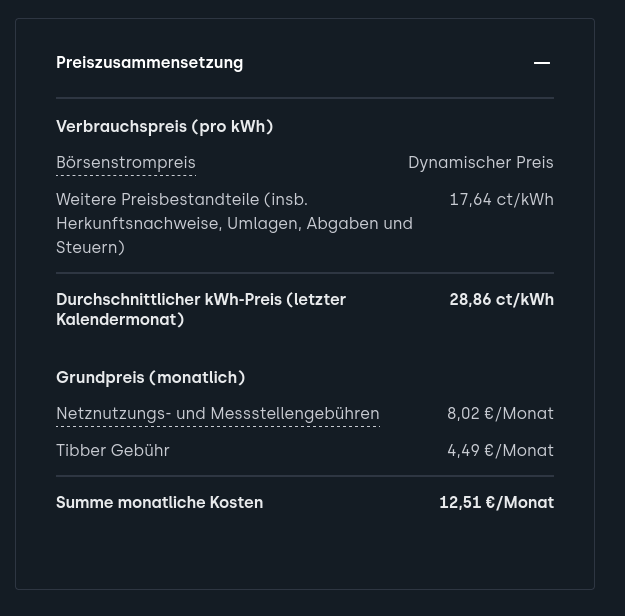This screenshot has width=625, height=616.
Task: Click the 28,86 ct/kWh average price
Action: 501,300
